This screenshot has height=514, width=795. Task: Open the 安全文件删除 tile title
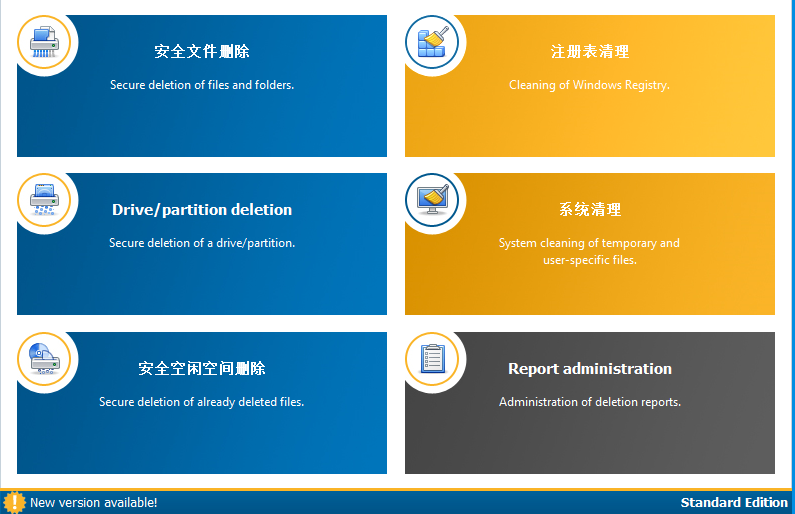pos(202,52)
